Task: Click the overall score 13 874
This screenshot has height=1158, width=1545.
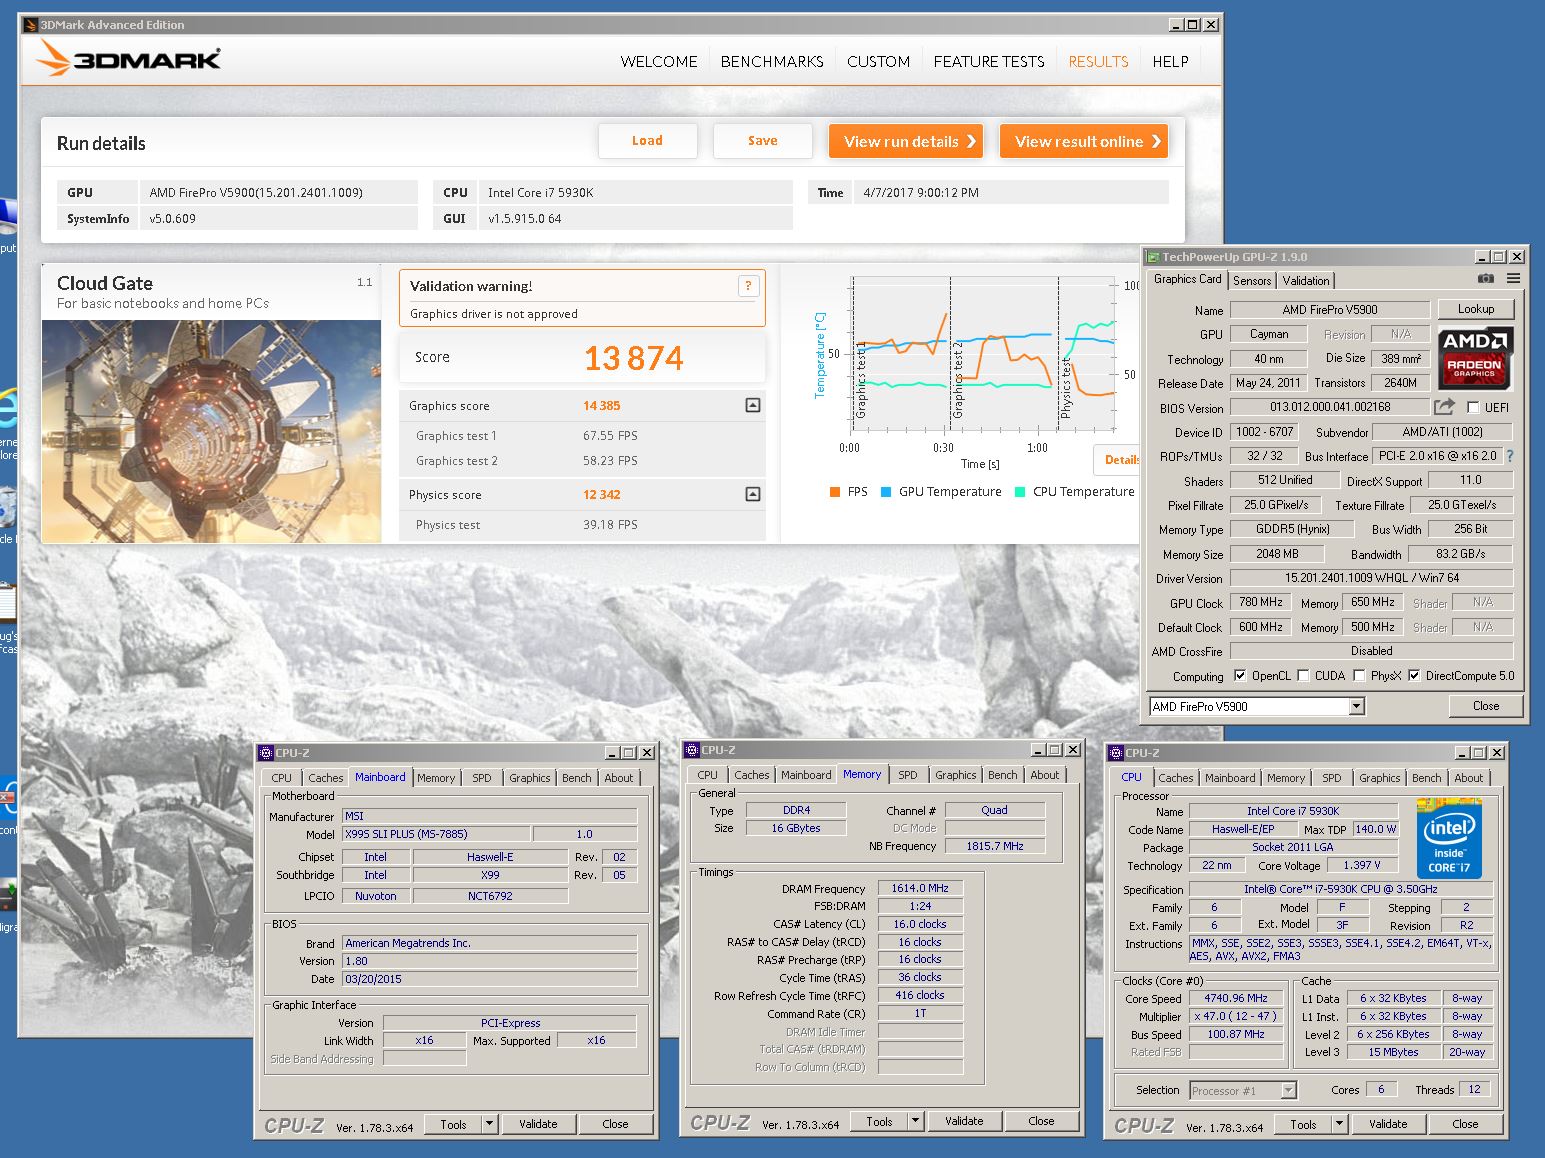Action: click(633, 358)
